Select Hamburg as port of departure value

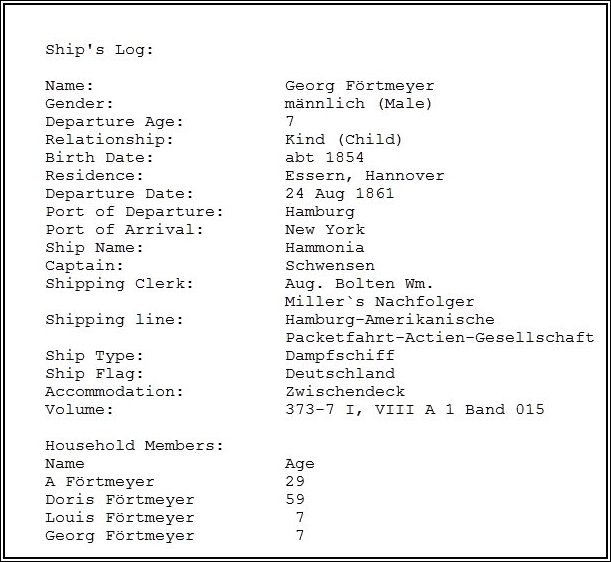click(319, 212)
